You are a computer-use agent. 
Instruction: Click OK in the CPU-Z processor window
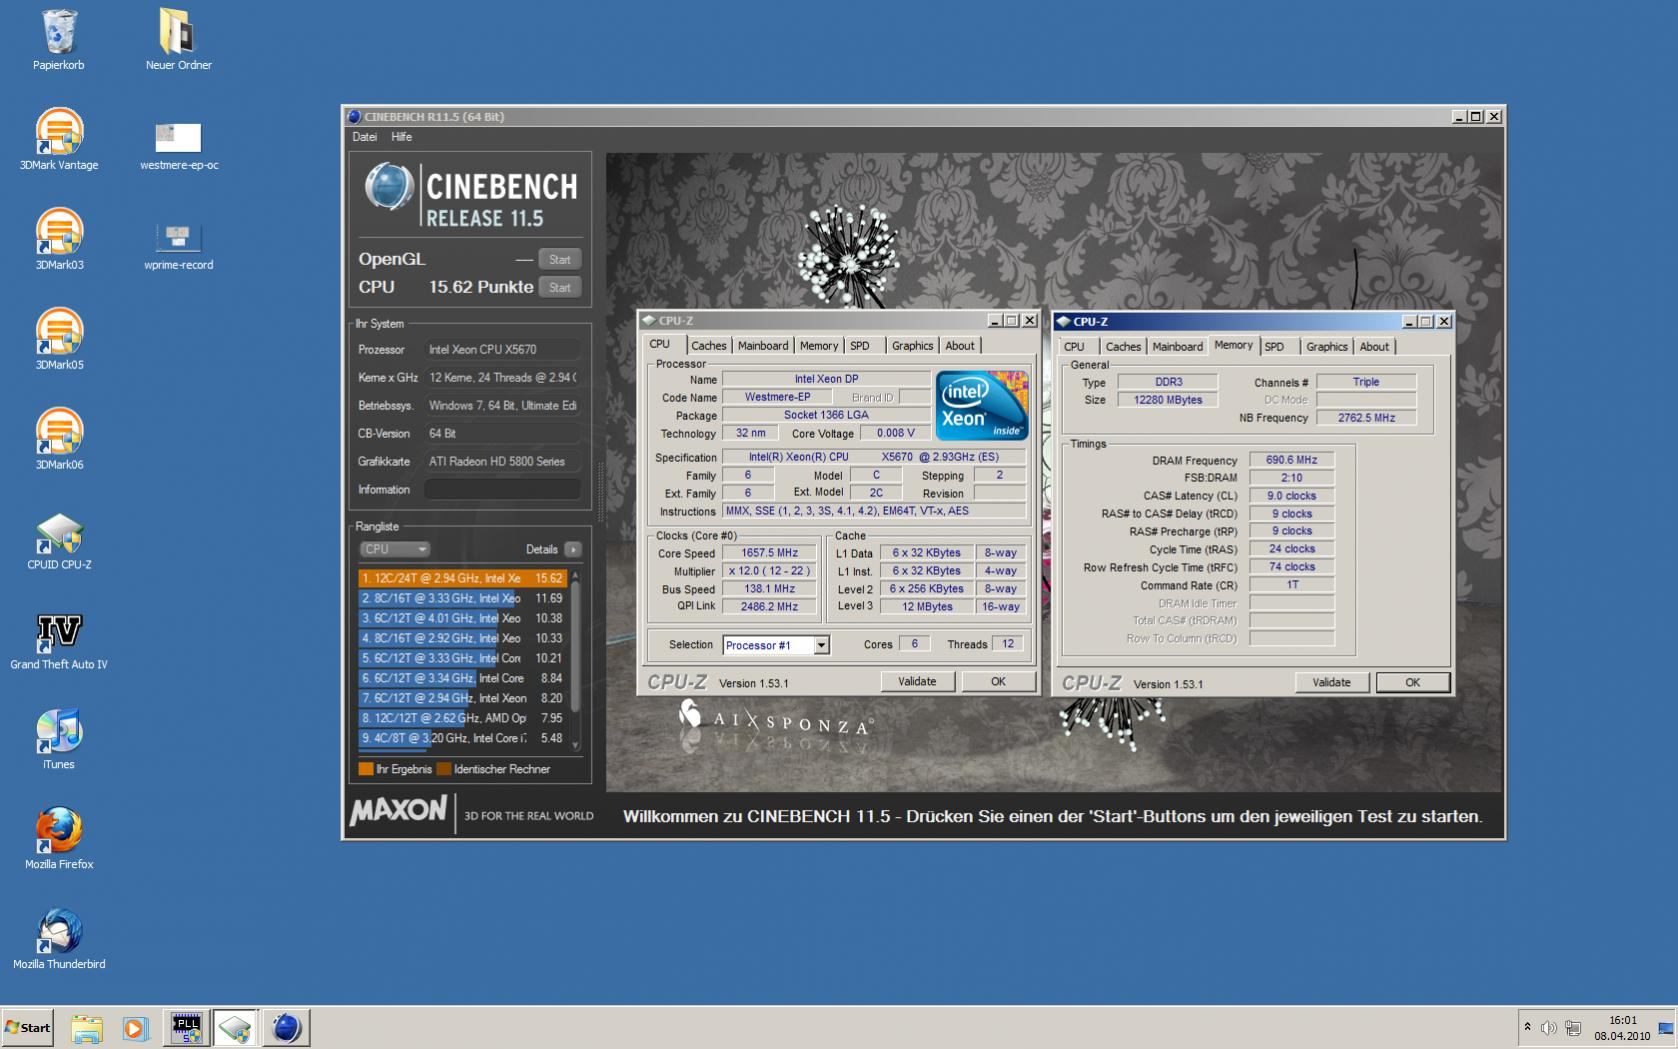pos(998,682)
